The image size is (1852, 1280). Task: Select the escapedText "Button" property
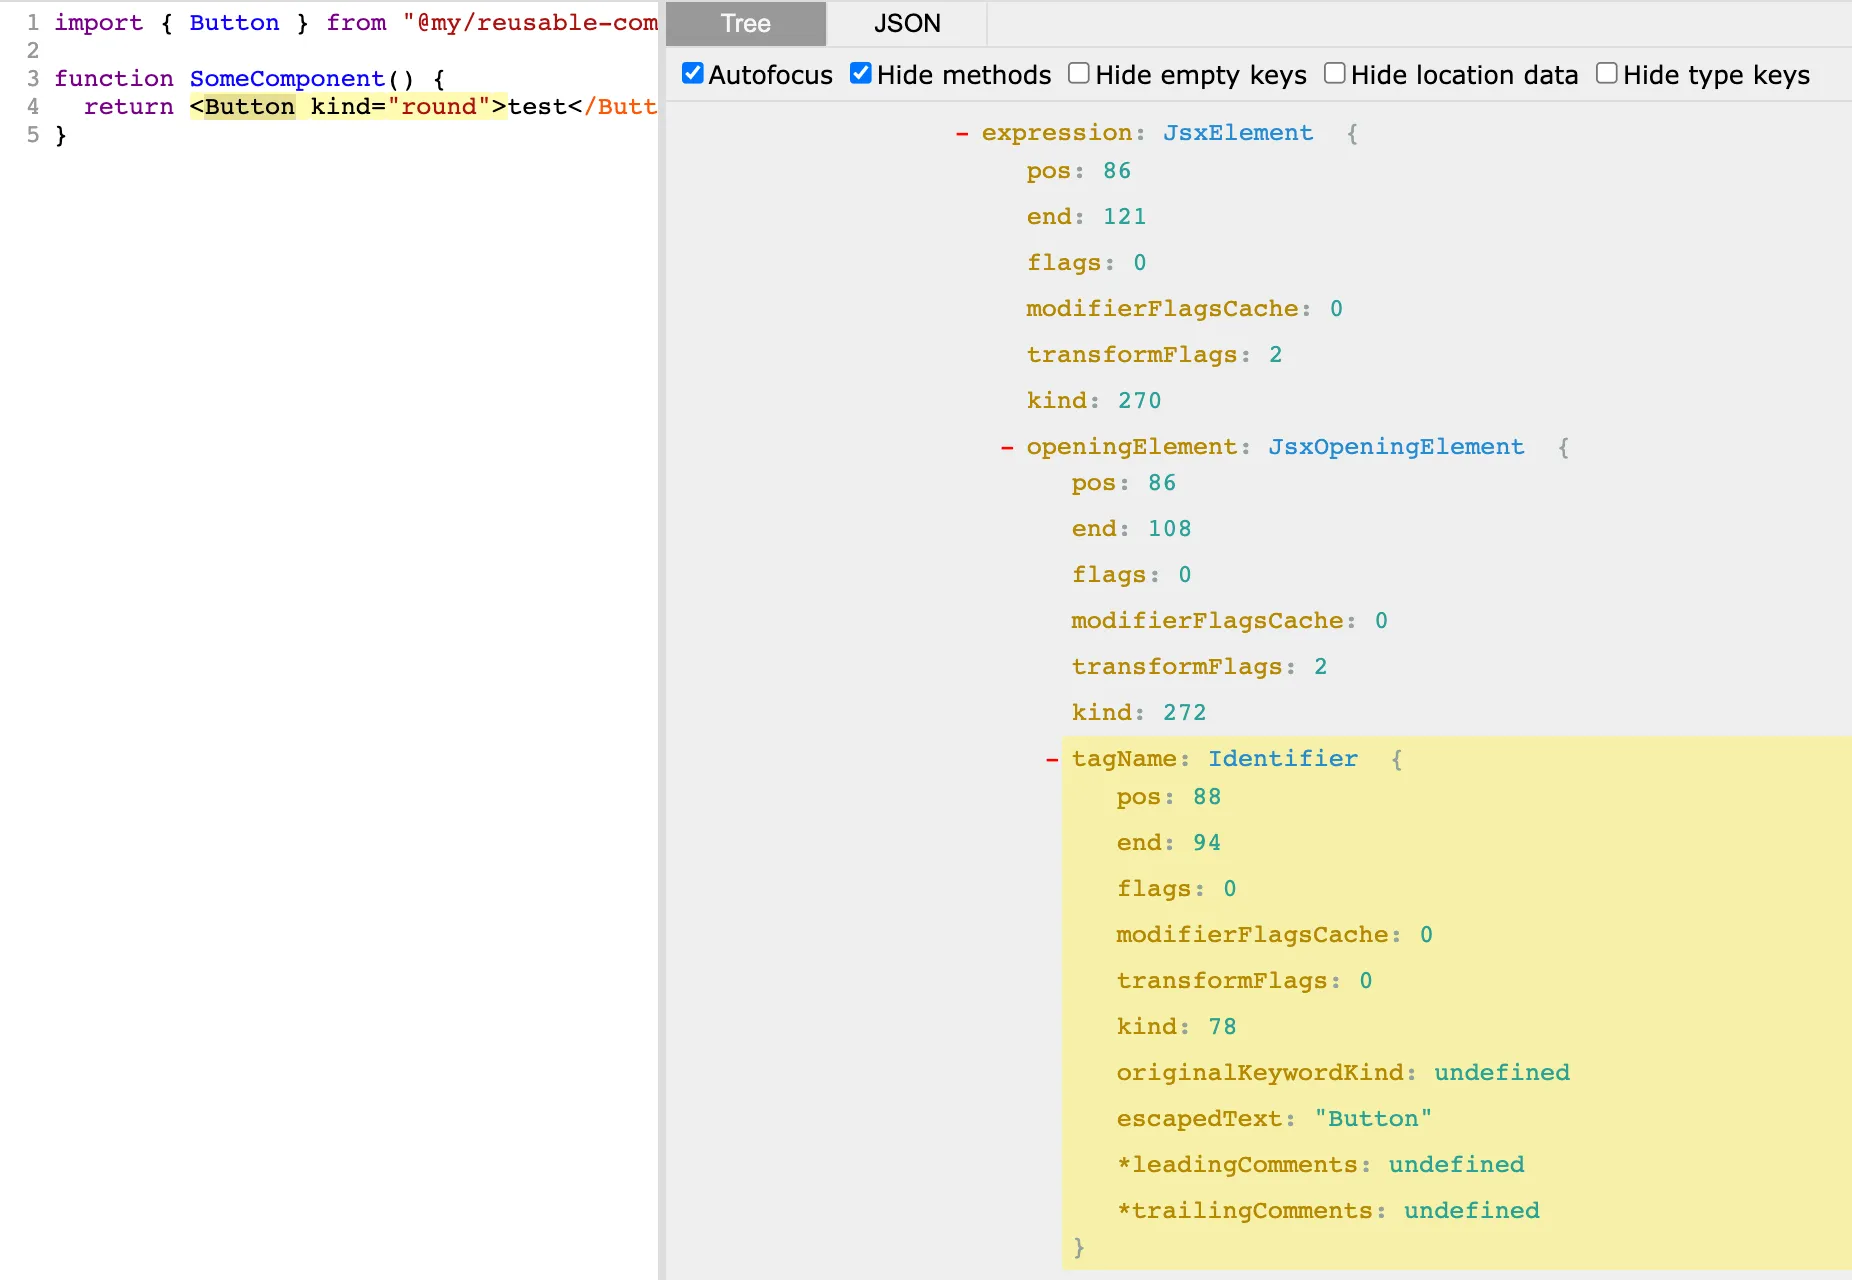1272,1118
